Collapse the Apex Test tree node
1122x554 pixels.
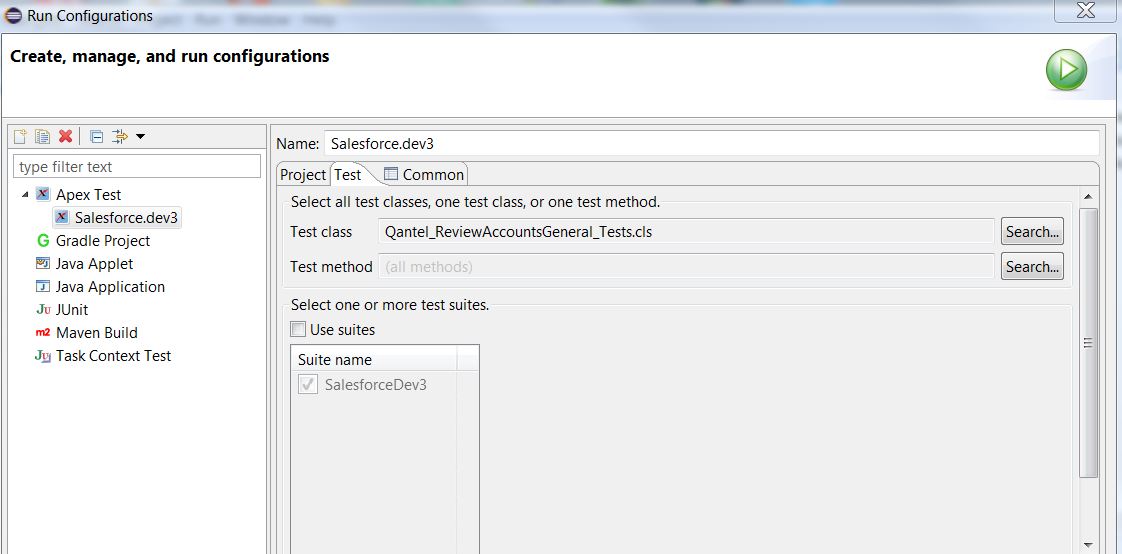point(25,194)
